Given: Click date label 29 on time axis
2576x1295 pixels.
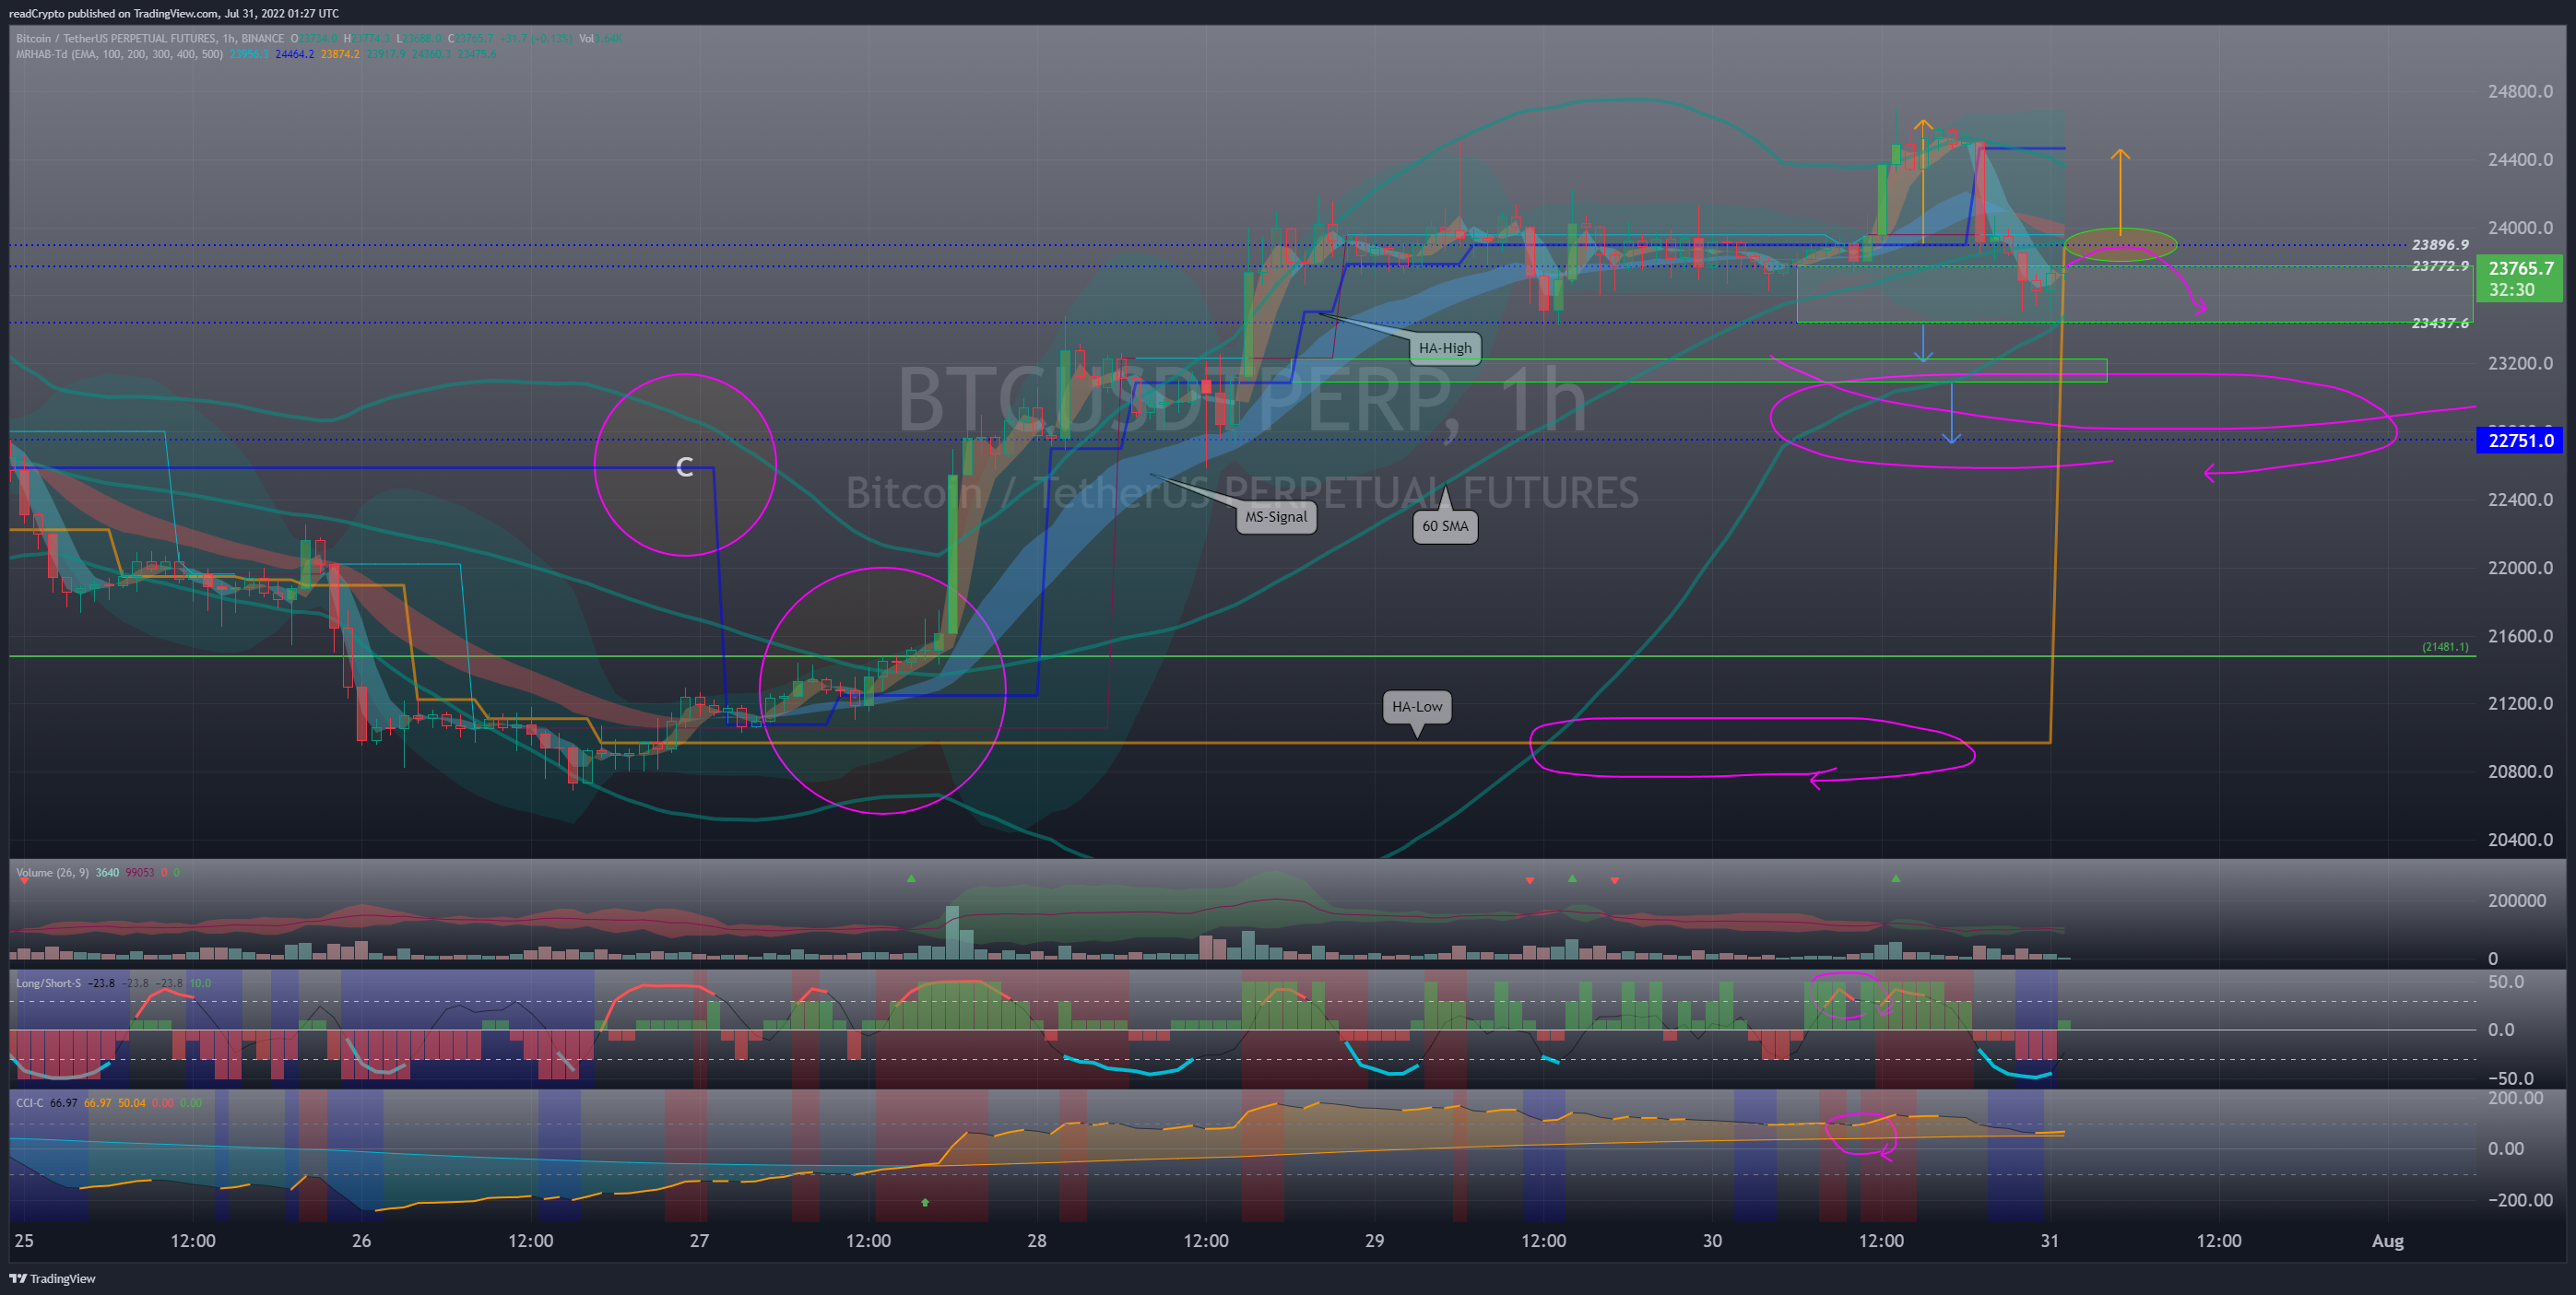Looking at the screenshot, I should [x=1375, y=1241].
